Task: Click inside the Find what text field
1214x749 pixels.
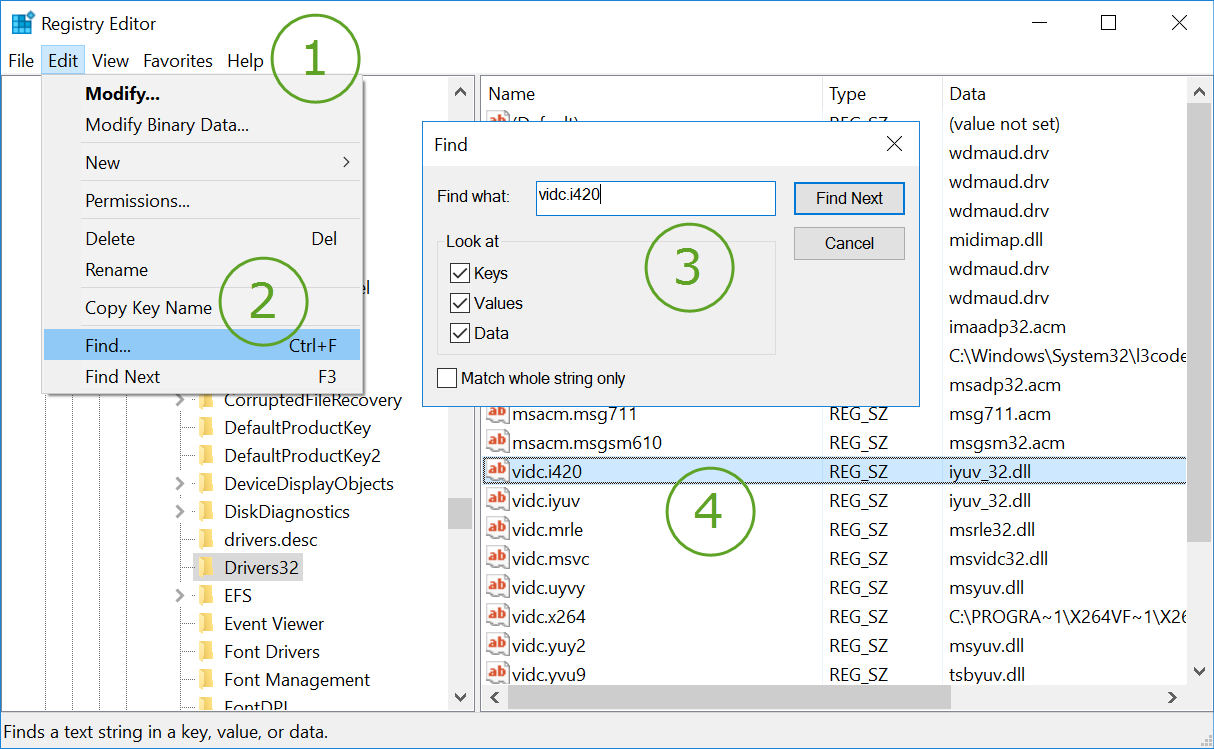Action: click(x=655, y=198)
